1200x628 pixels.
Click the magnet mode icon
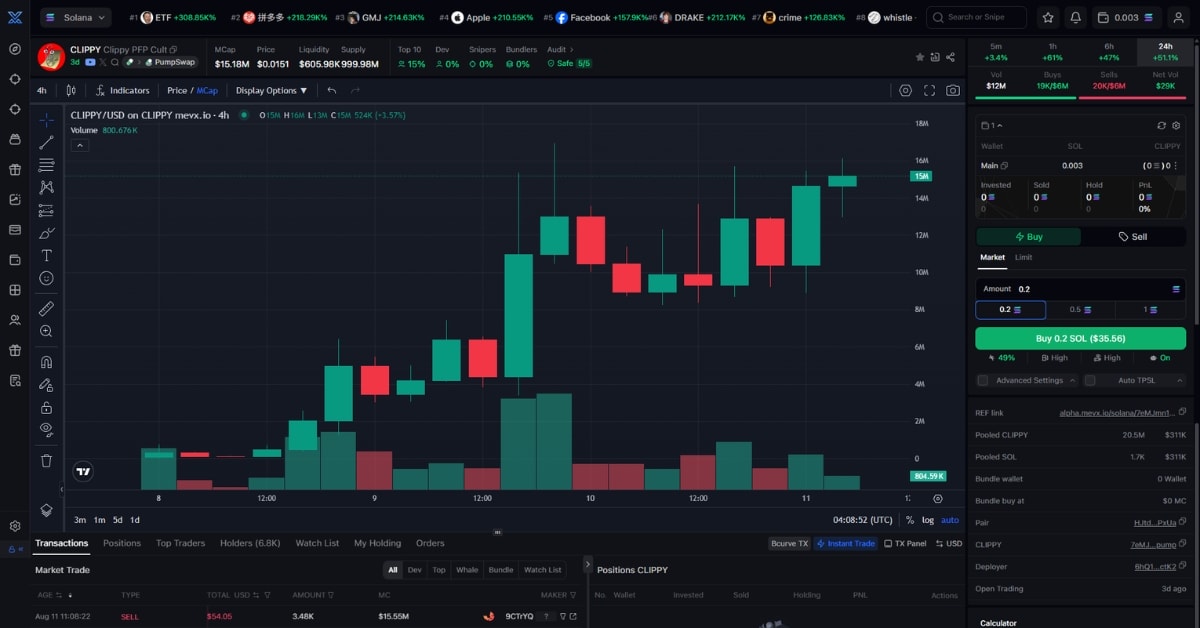pyautogui.click(x=46, y=362)
